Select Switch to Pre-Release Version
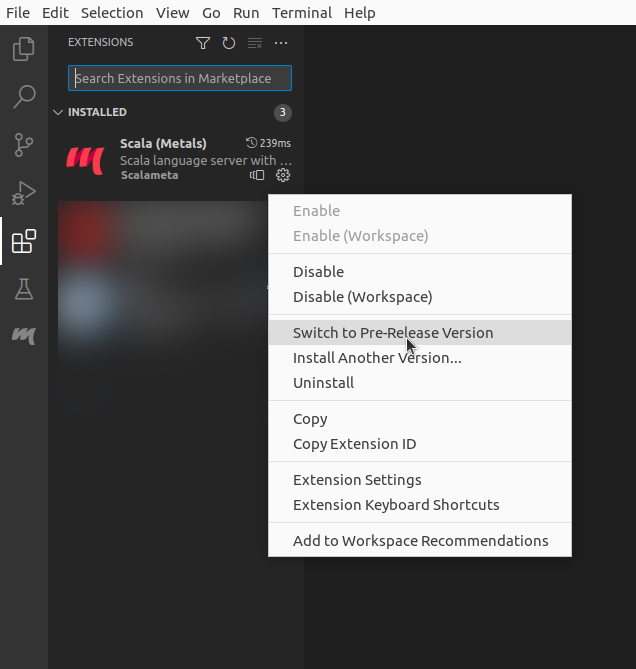Image resolution: width=636 pixels, height=669 pixels. click(x=392, y=333)
